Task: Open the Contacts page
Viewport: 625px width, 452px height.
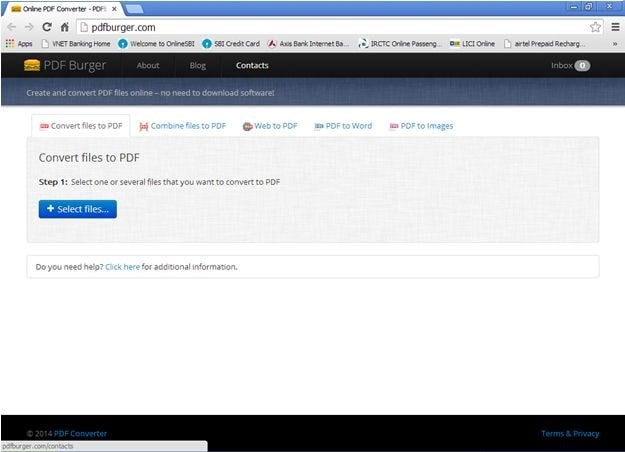Action: click(252, 66)
